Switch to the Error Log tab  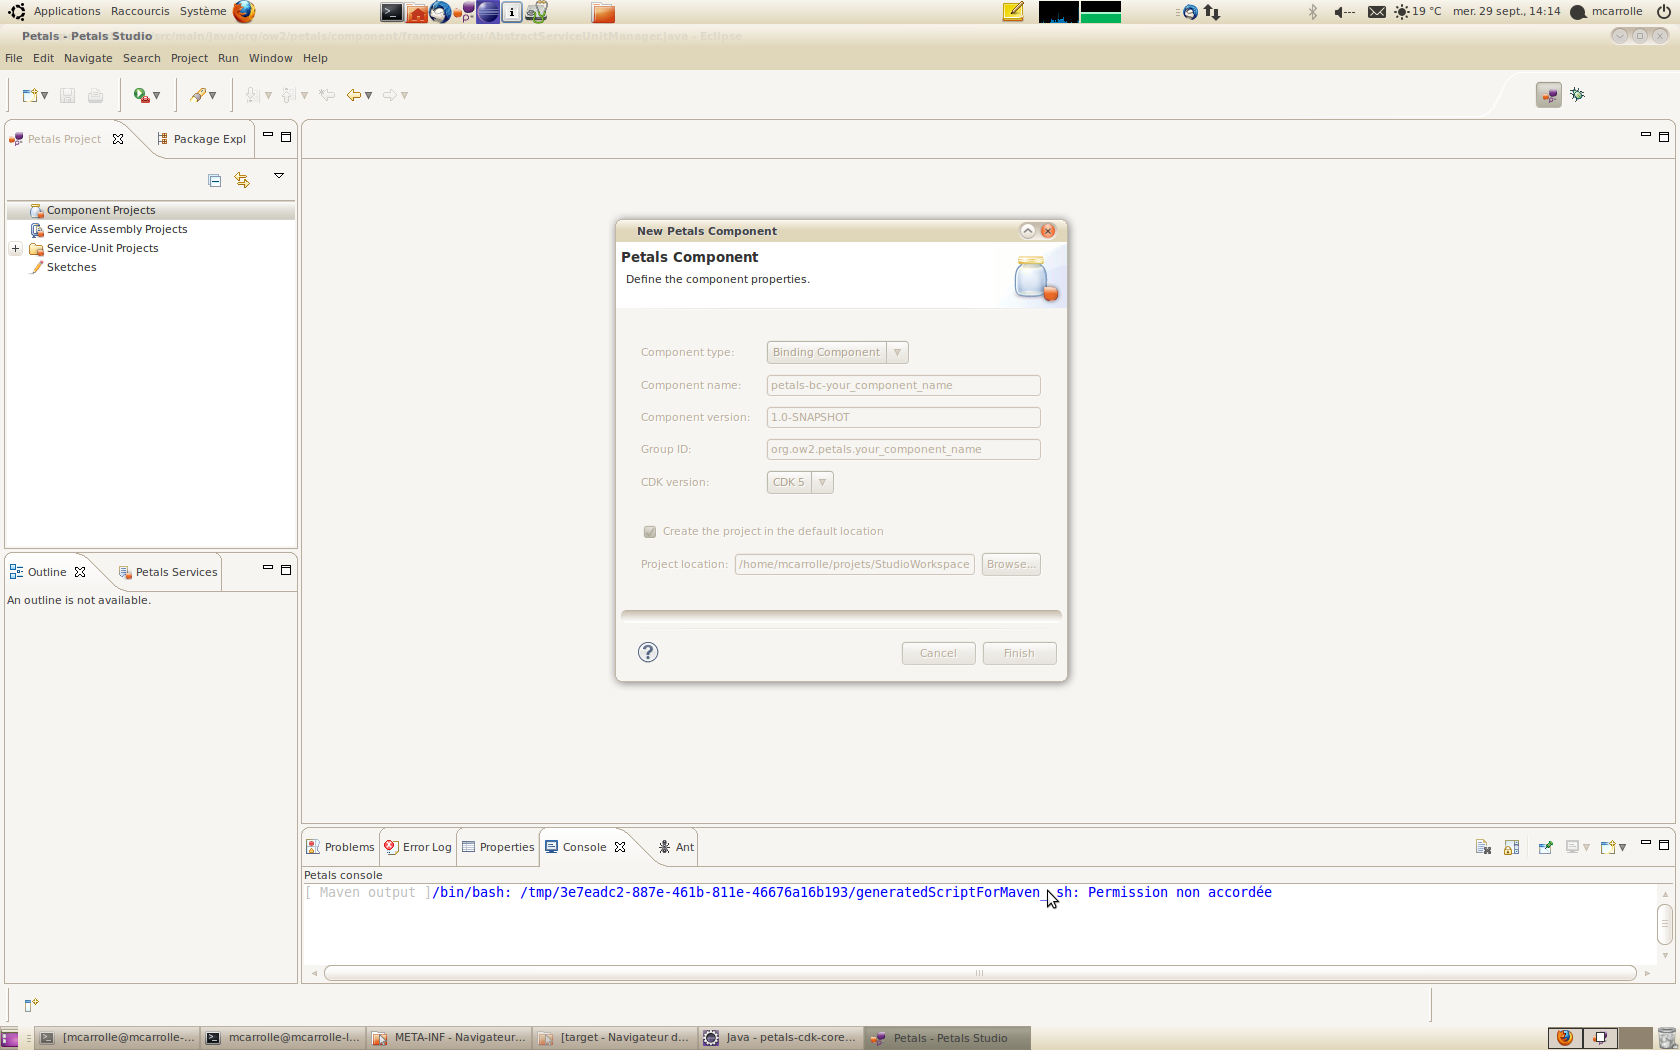click(x=419, y=847)
